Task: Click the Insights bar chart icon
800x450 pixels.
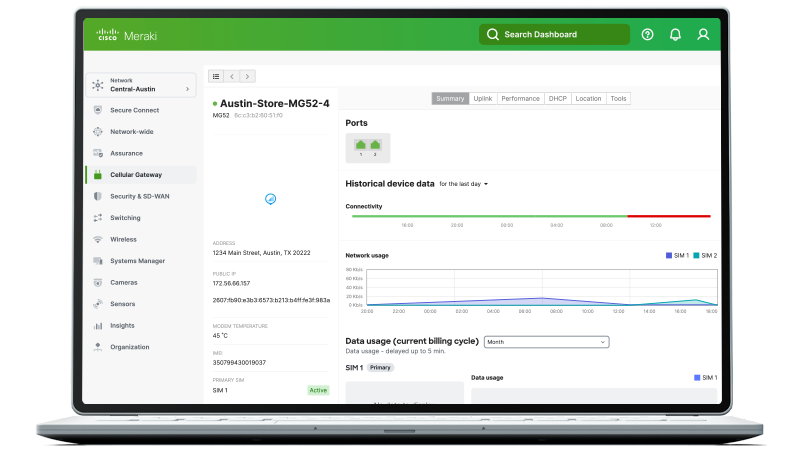Action: [x=98, y=326]
